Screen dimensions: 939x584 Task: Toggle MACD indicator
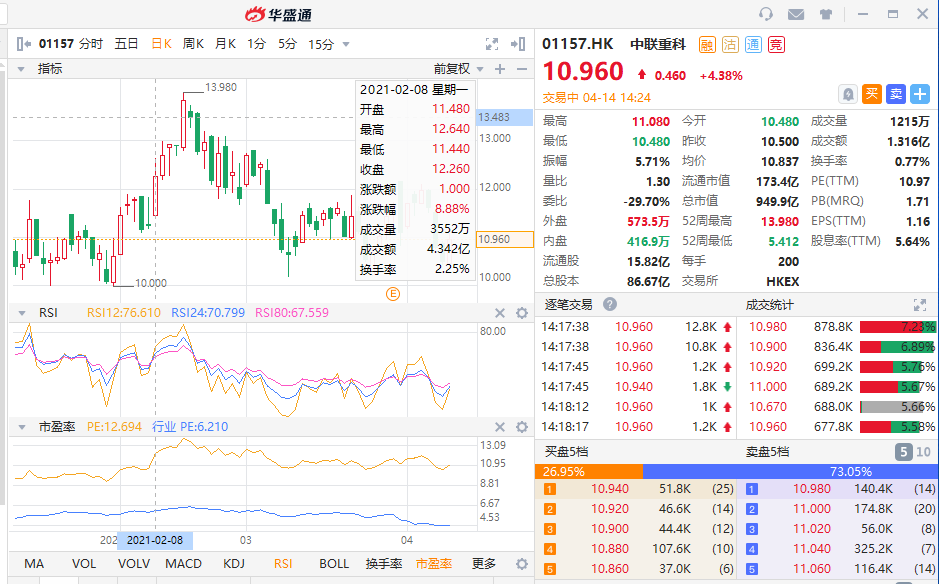pos(183,564)
